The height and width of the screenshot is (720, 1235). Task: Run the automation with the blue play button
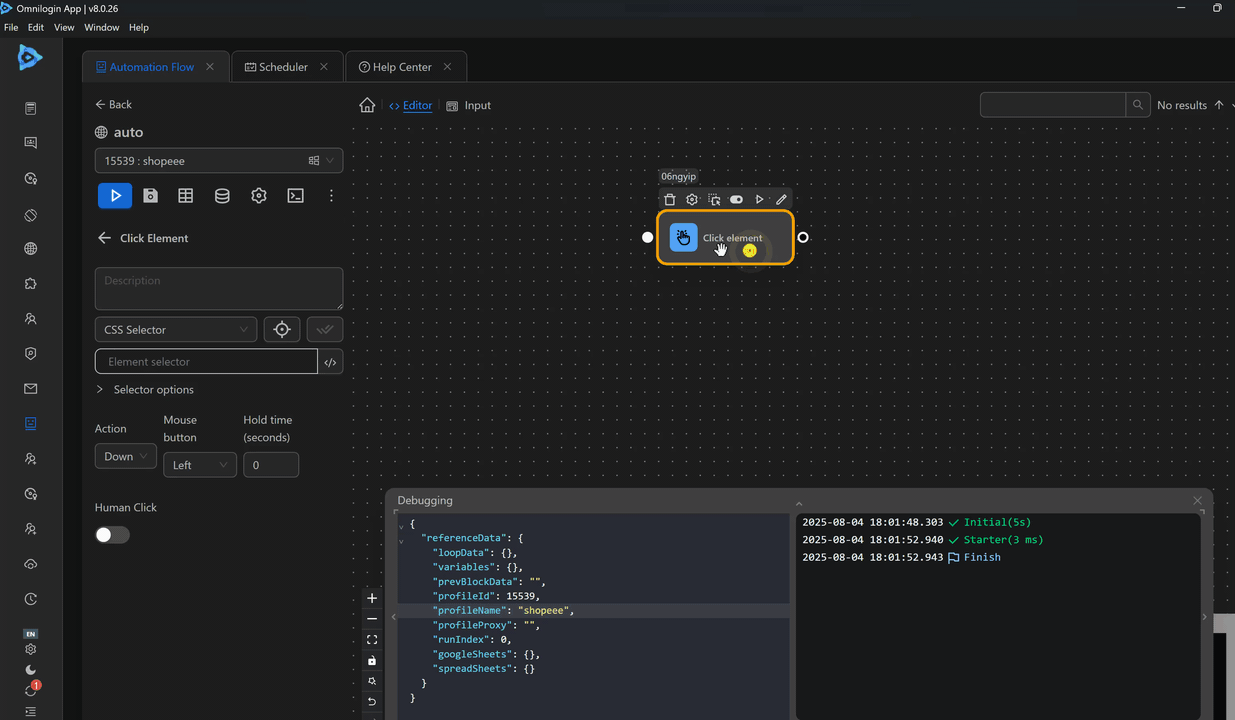pyautogui.click(x=115, y=196)
